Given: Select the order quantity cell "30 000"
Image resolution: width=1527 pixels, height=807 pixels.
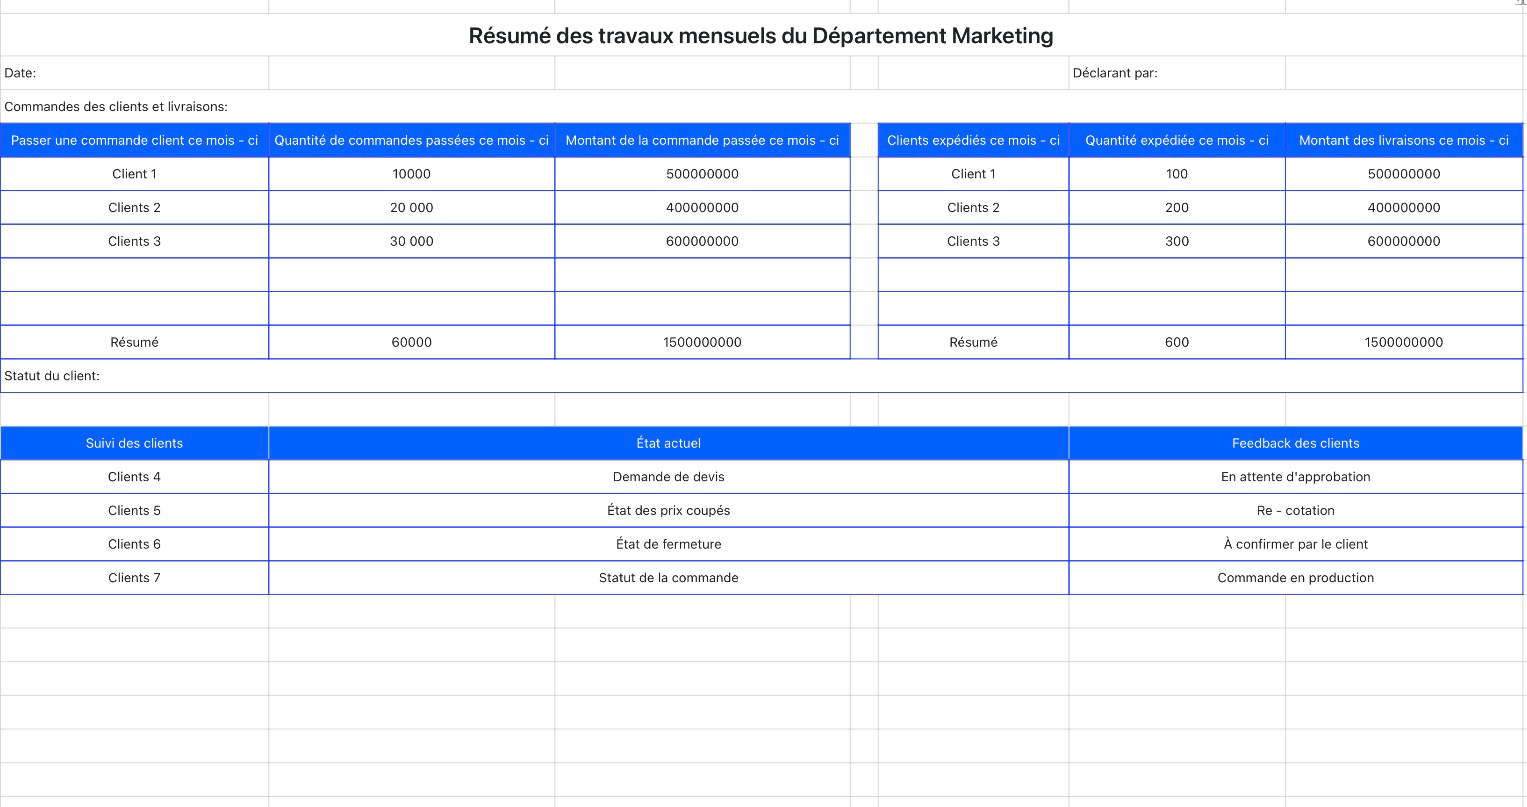Looking at the screenshot, I should click(x=411, y=242).
